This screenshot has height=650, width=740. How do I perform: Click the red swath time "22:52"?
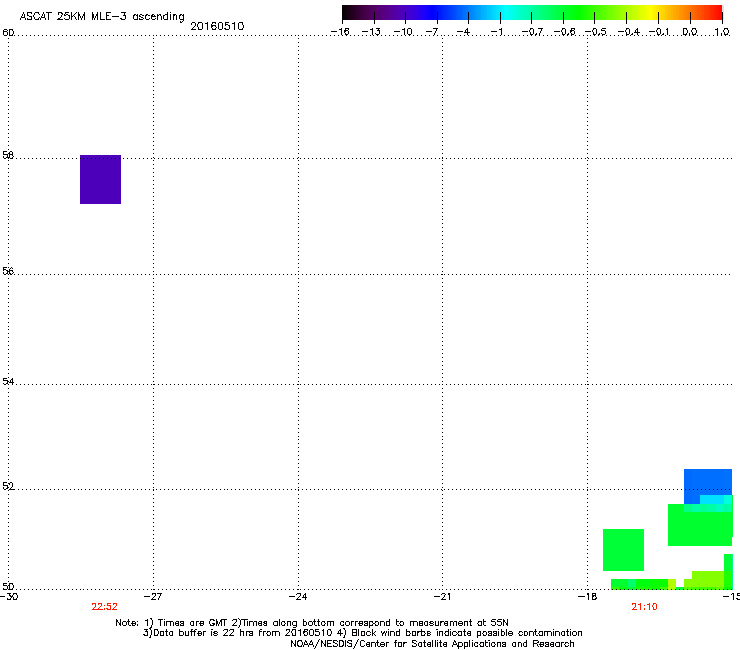click(104, 607)
